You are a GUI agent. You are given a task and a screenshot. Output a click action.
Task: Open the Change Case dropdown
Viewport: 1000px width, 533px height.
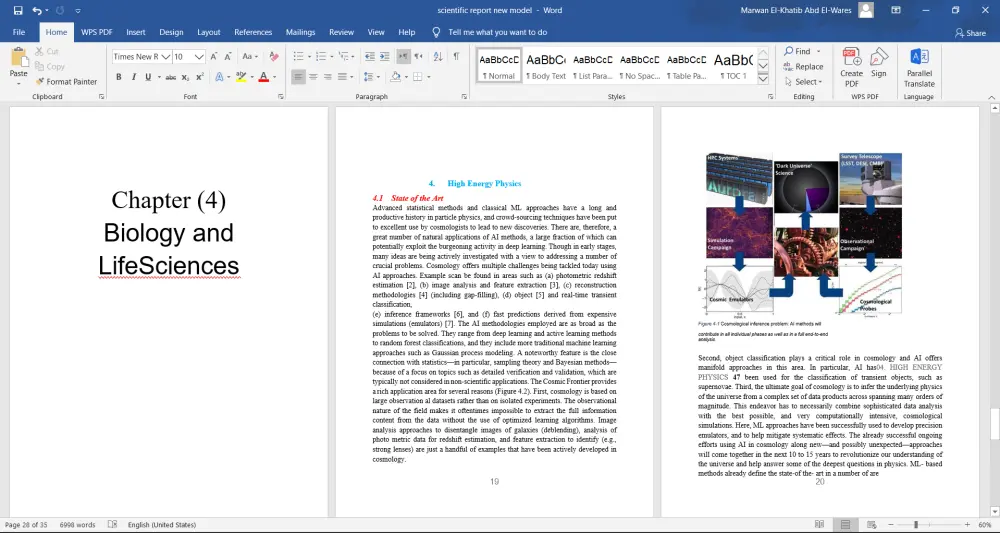[250, 57]
